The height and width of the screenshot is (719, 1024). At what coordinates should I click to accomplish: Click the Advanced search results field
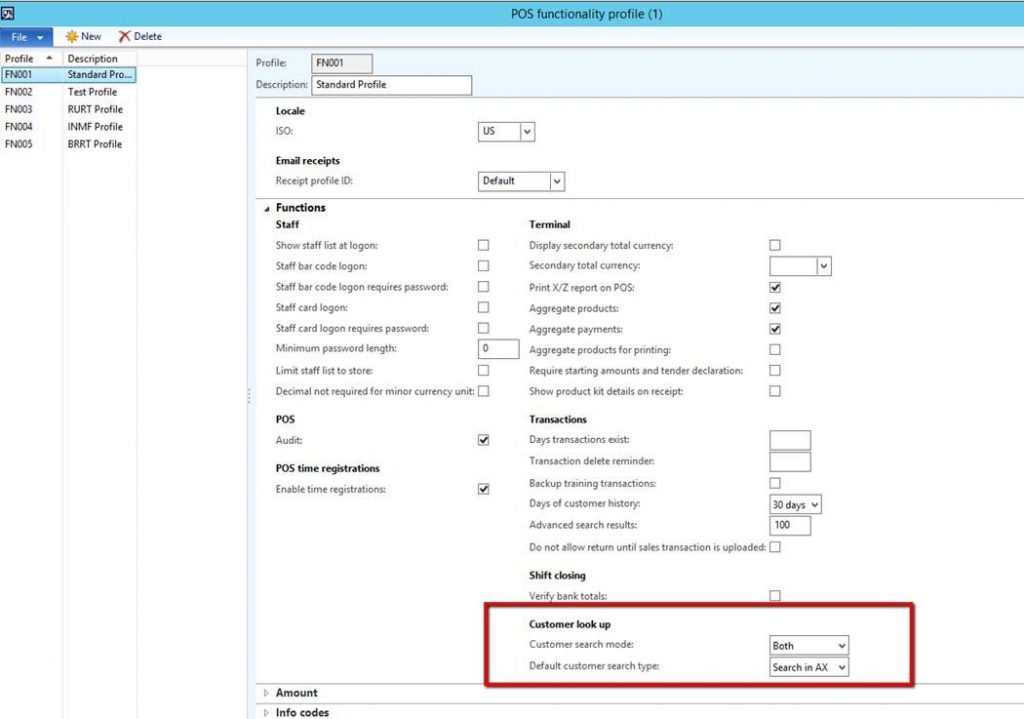click(x=789, y=524)
